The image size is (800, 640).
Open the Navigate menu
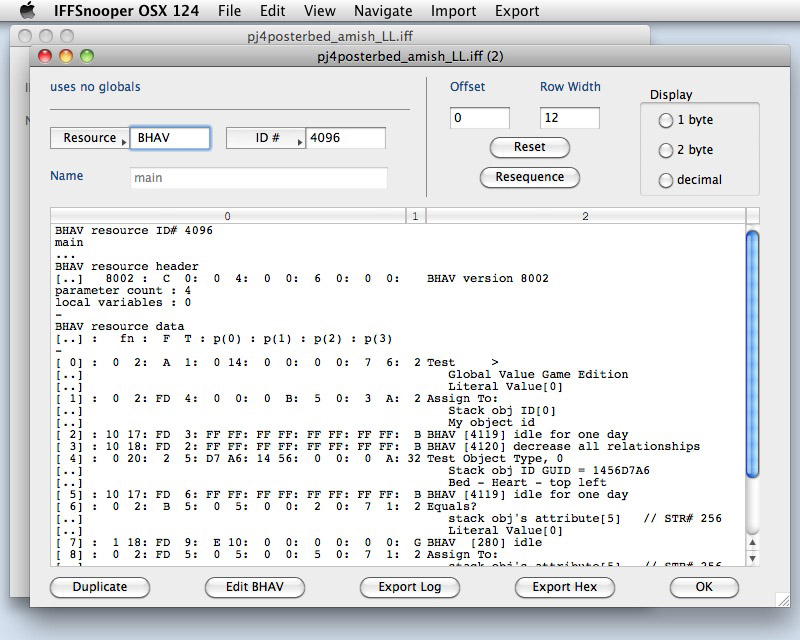382,11
